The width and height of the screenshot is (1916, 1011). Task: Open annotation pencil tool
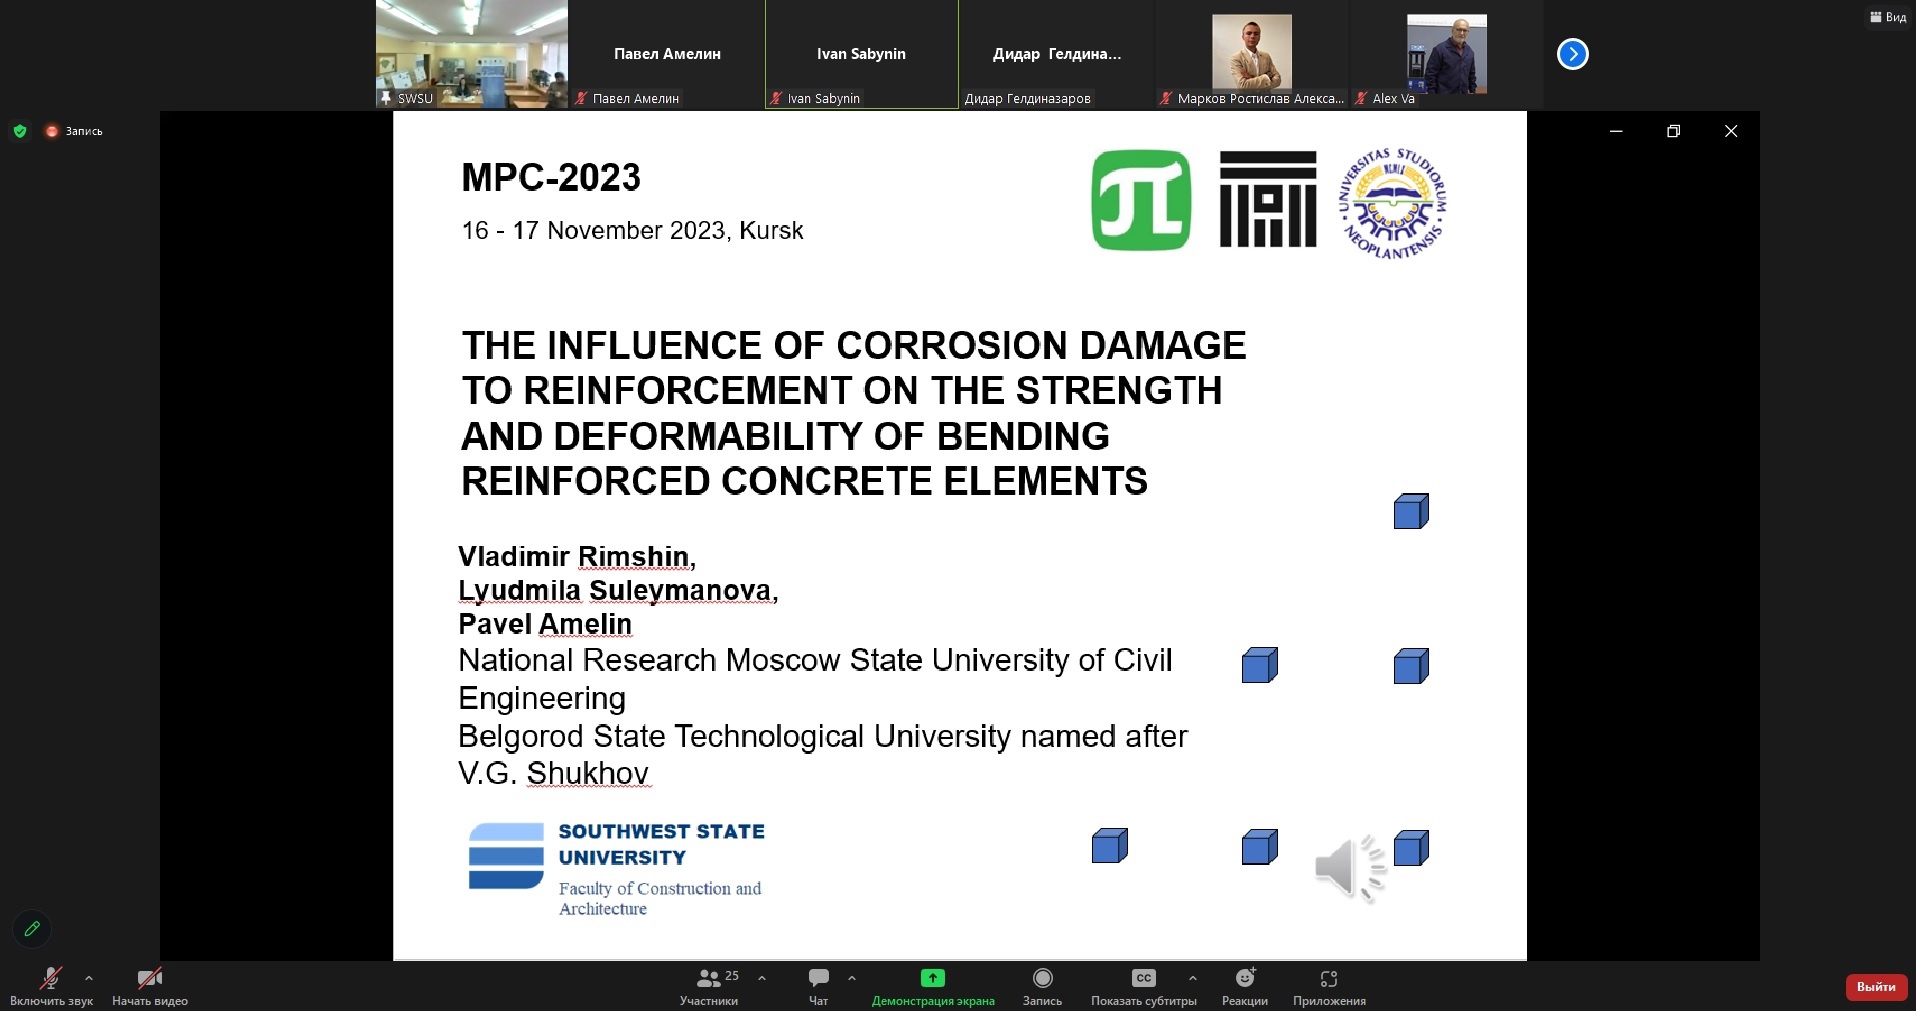(32, 928)
